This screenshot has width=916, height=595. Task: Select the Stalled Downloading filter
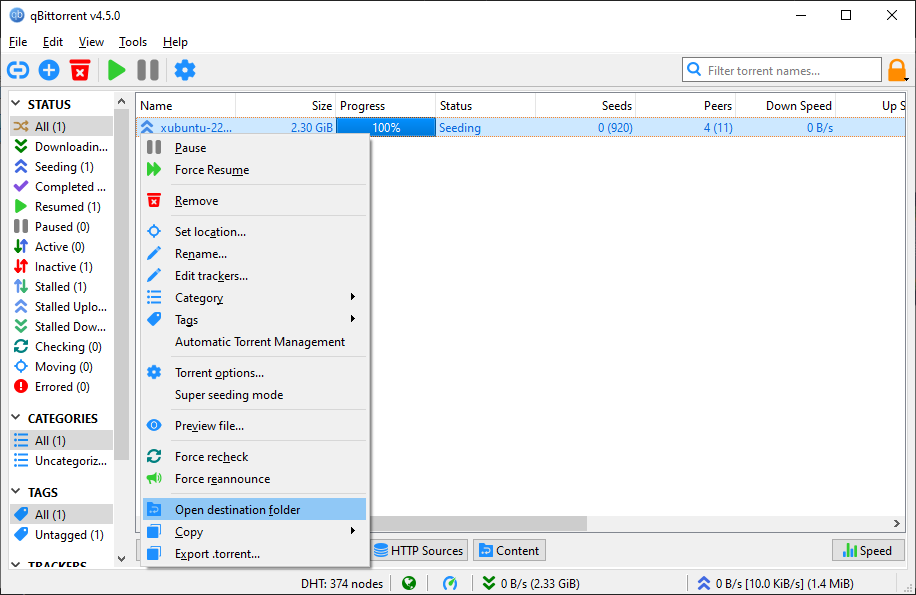[x=62, y=326]
